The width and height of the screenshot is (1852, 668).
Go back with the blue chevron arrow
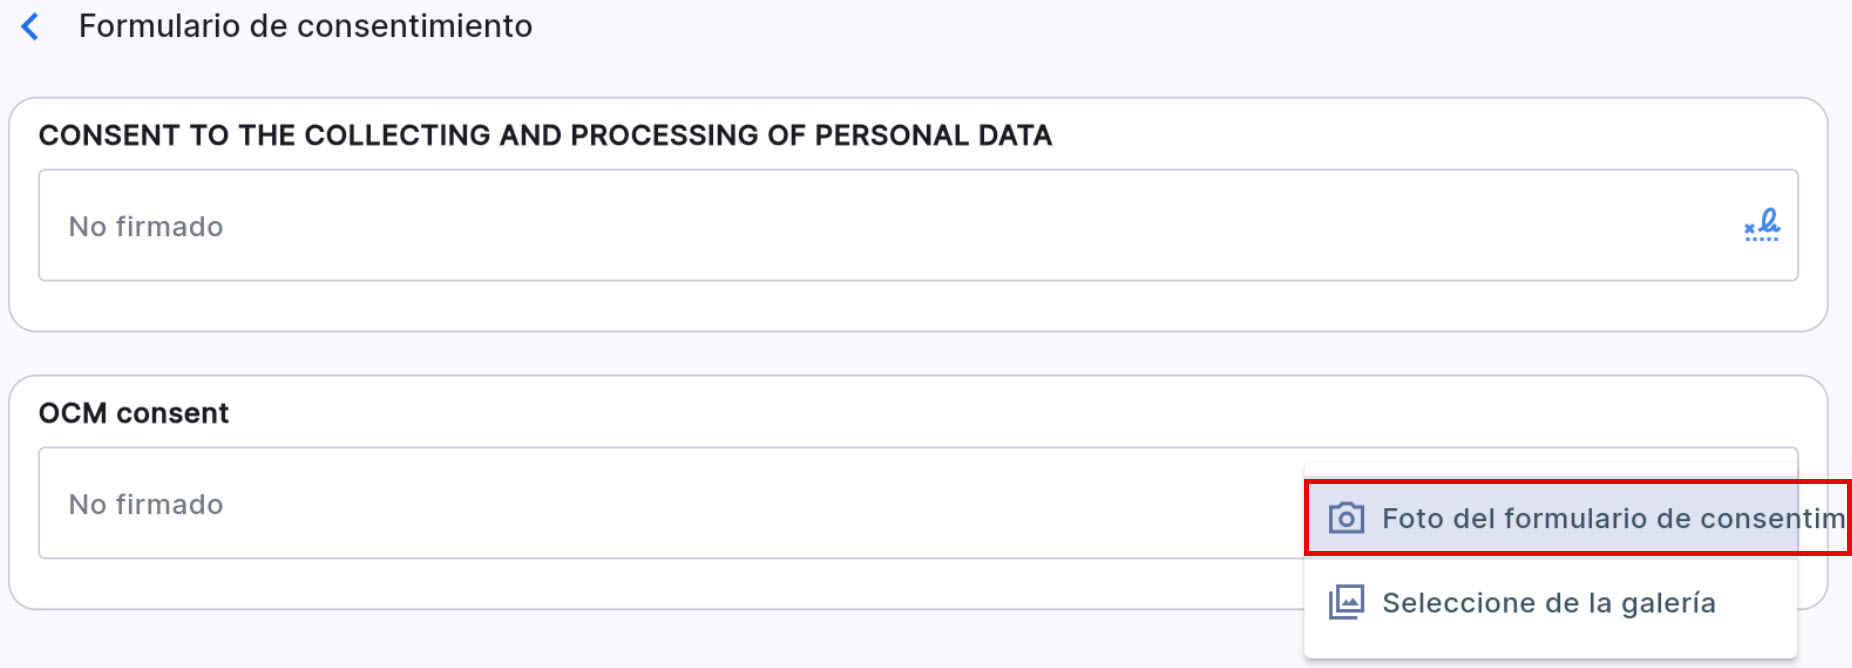[x=31, y=27]
